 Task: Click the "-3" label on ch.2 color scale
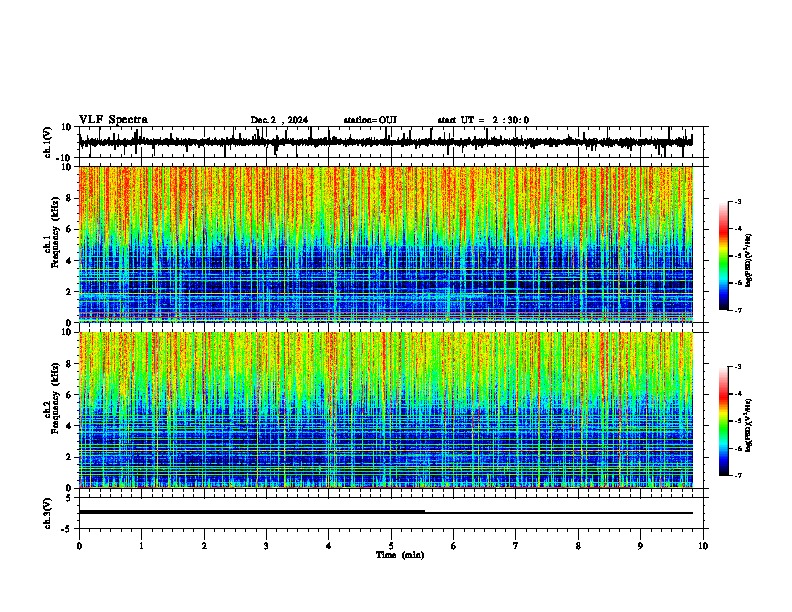737,367
